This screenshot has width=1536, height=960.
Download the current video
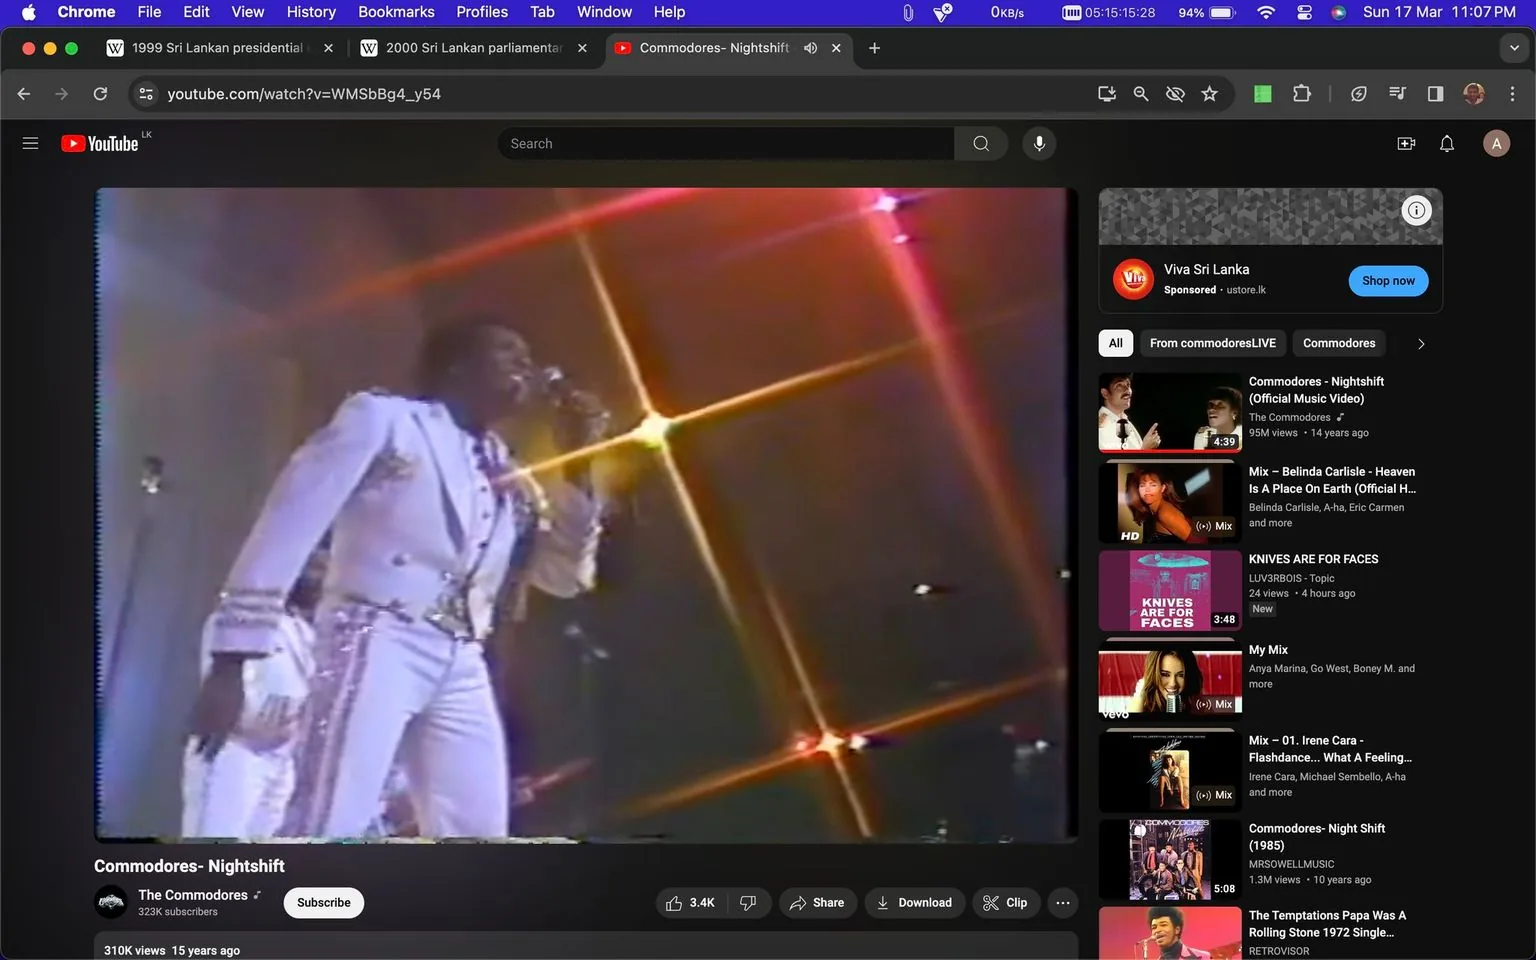pyautogui.click(x=913, y=902)
